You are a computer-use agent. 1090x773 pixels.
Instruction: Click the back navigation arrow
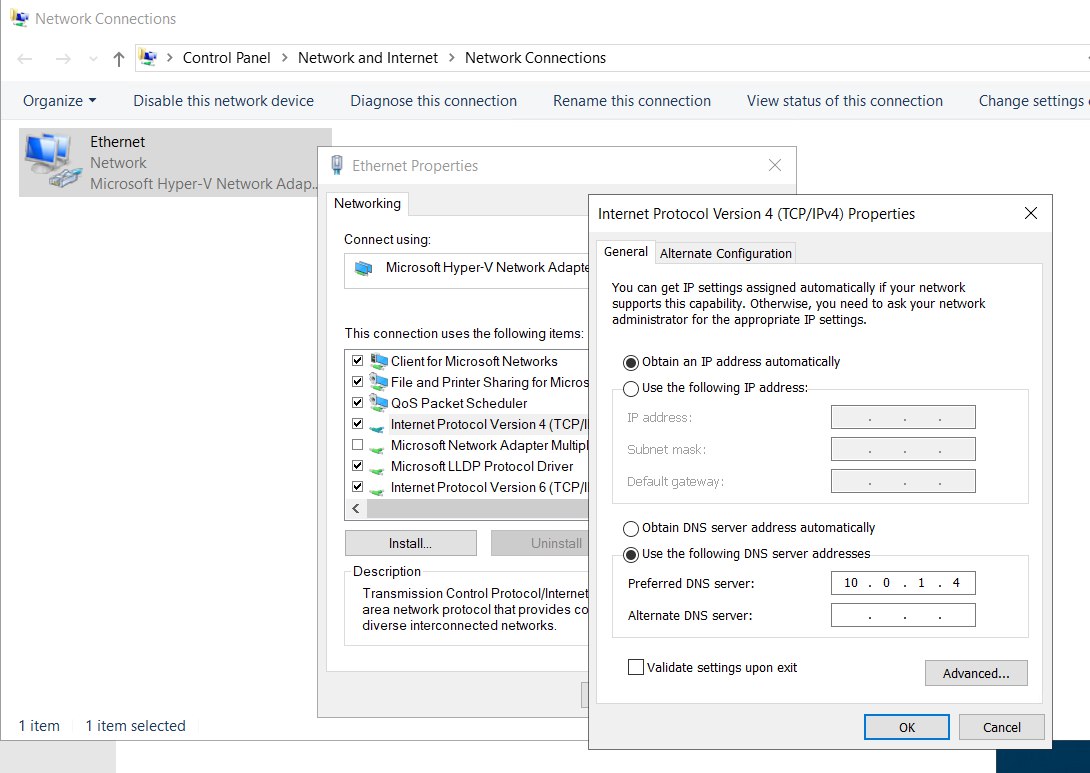(24, 58)
